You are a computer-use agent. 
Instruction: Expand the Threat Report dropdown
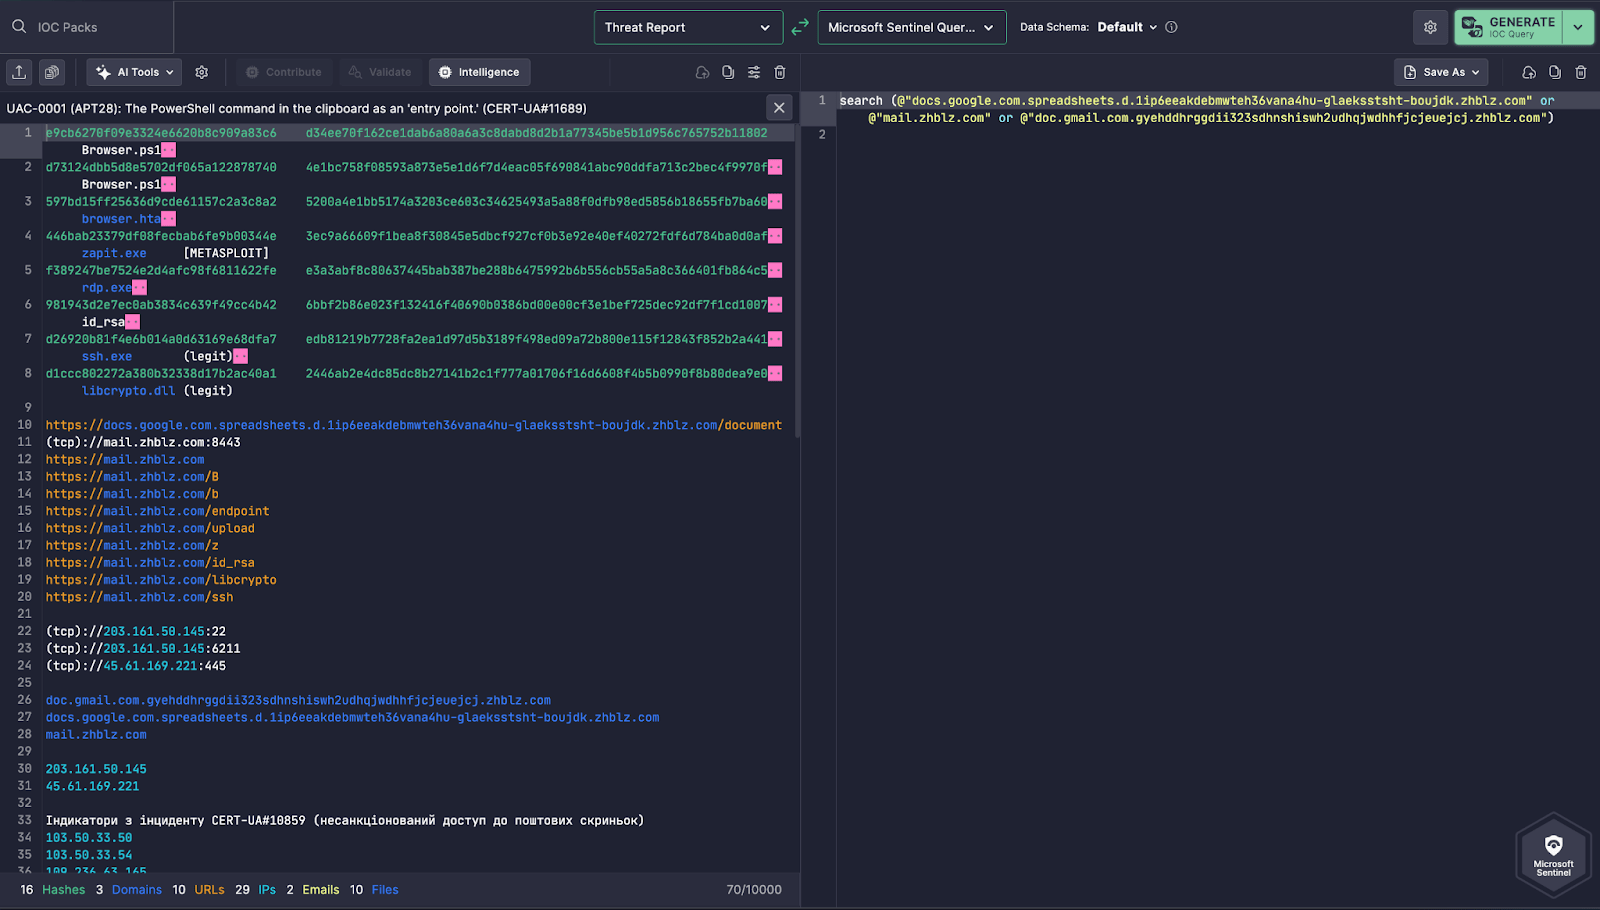tap(688, 27)
